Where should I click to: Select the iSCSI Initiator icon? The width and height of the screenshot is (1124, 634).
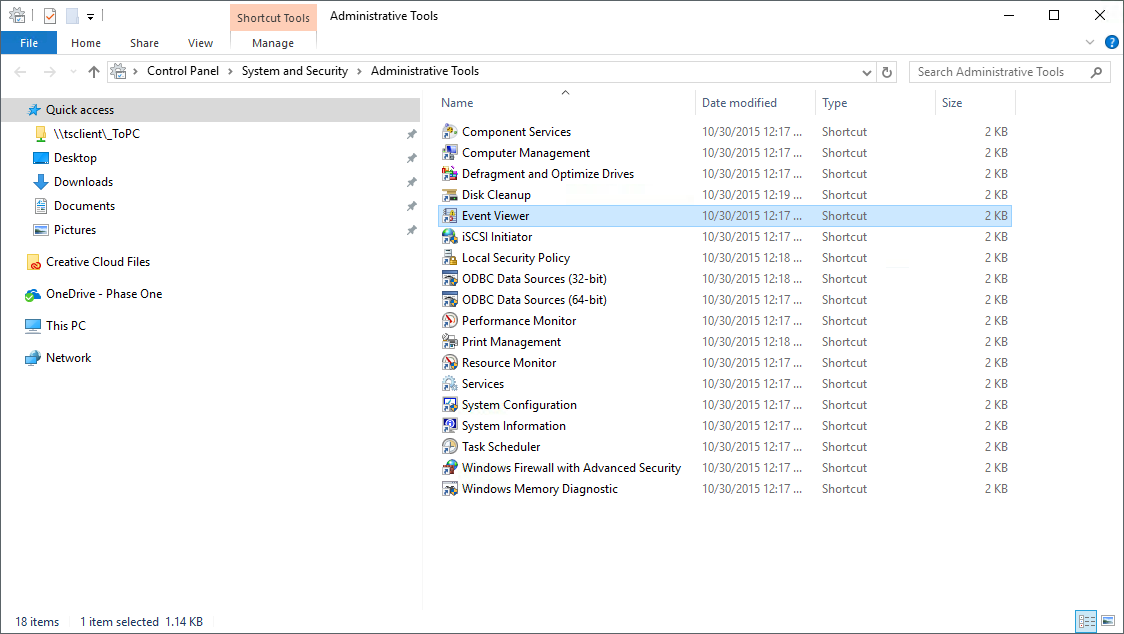pos(449,237)
